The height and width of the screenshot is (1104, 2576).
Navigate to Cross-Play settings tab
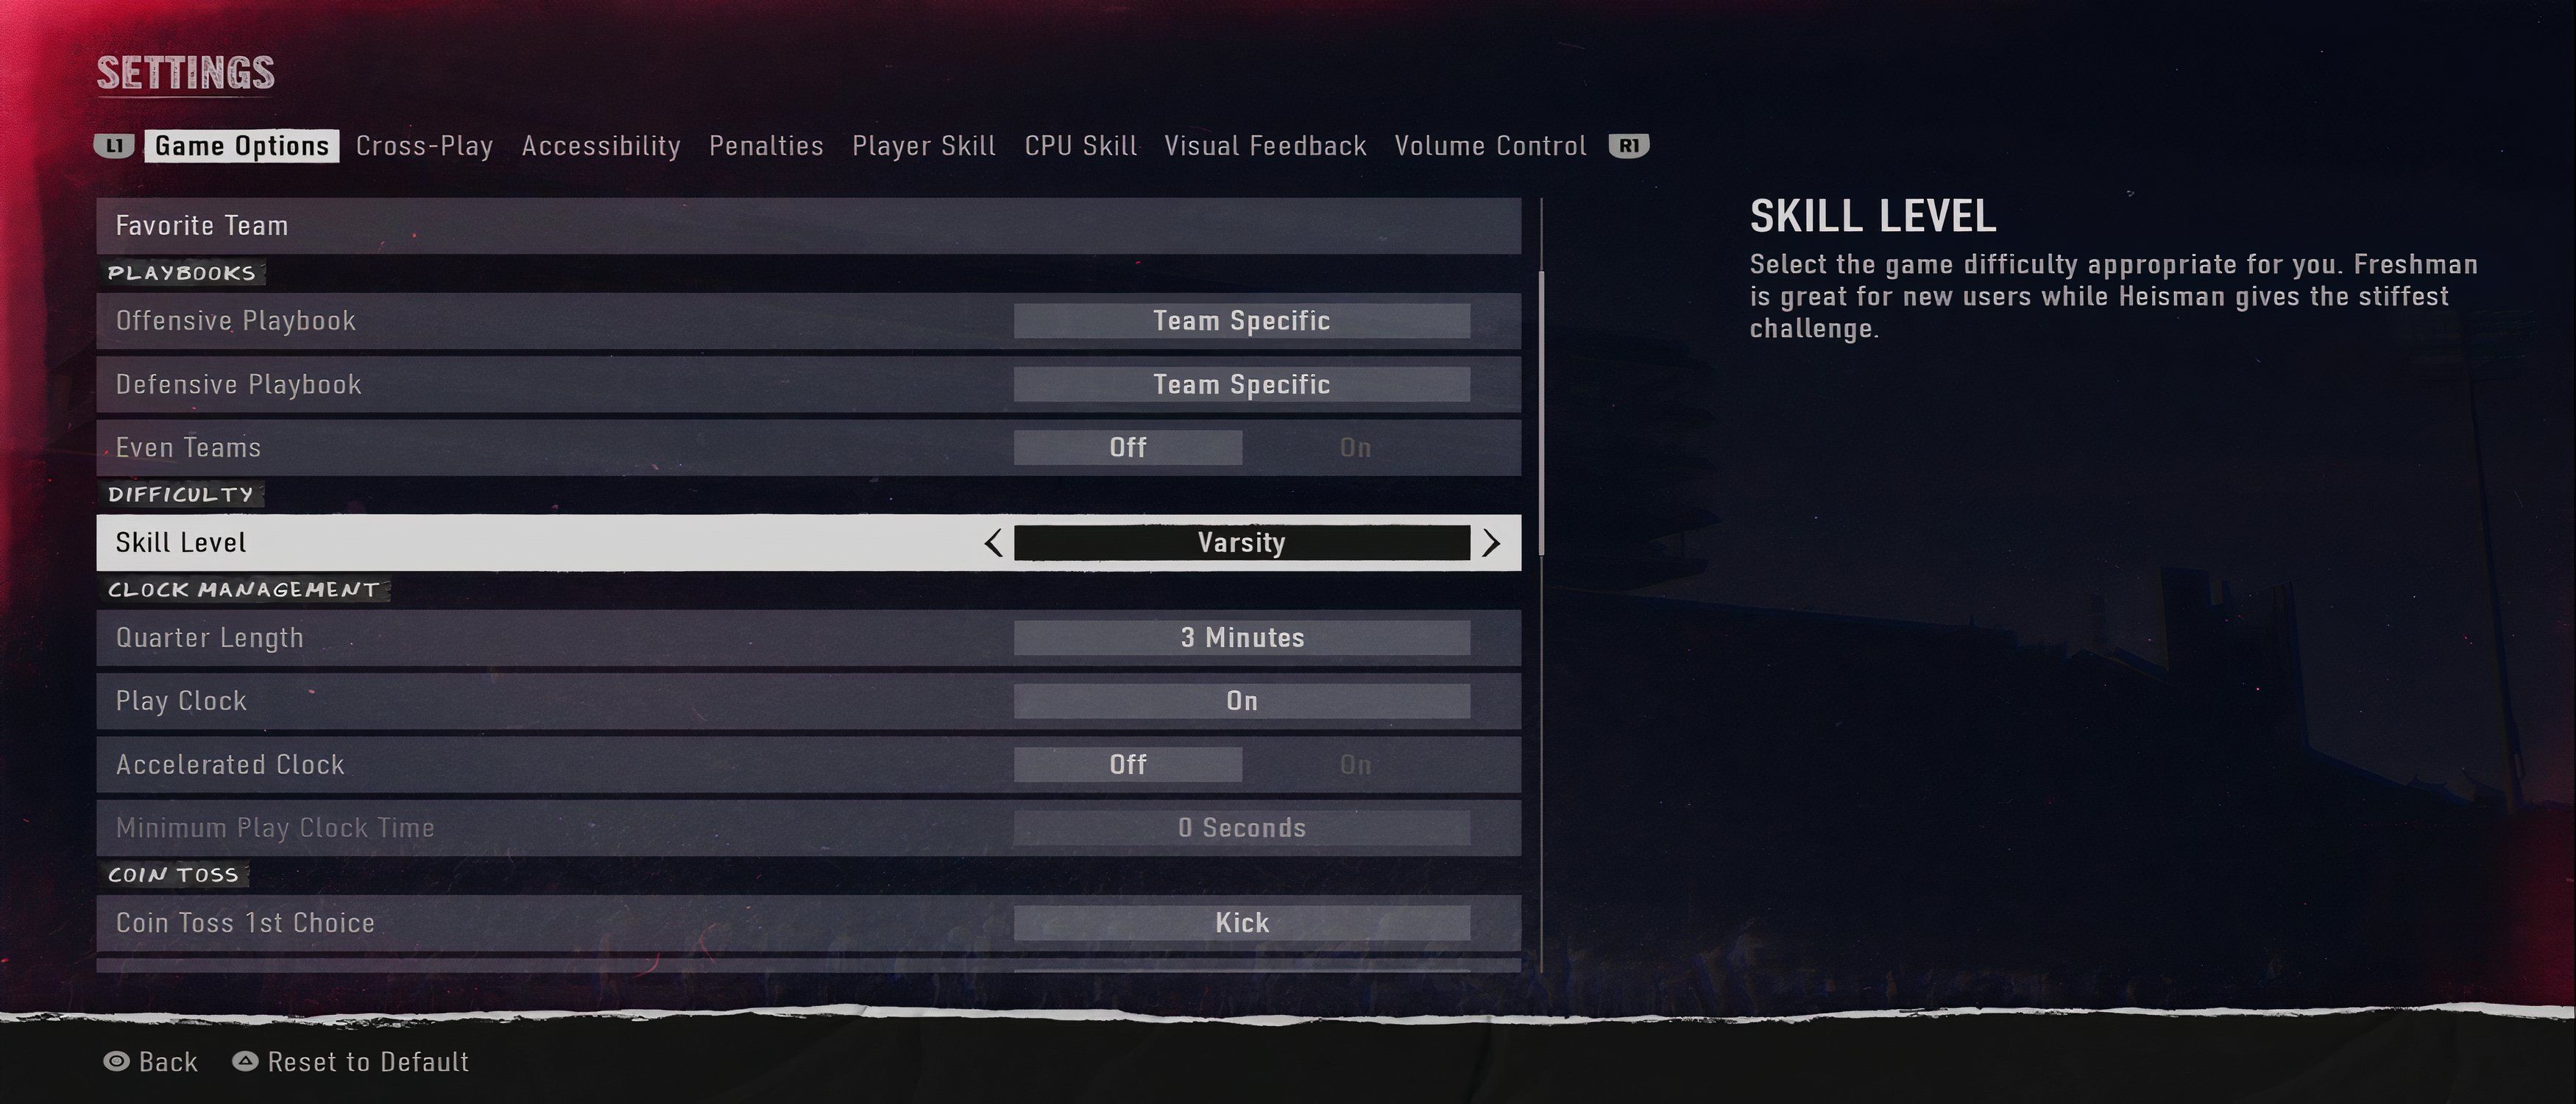pyautogui.click(x=424, y=144)
